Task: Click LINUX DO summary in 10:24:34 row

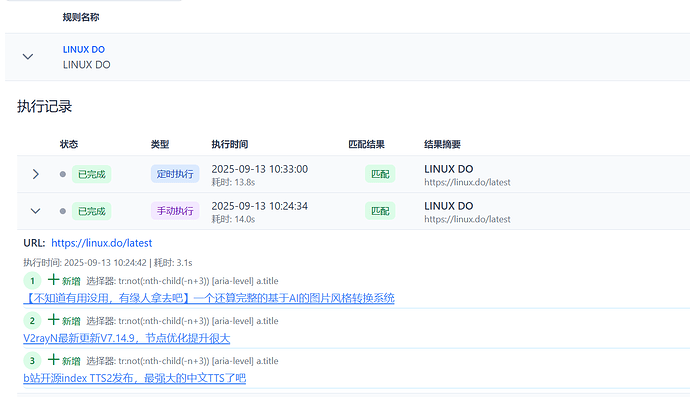Action: [449, 206]
